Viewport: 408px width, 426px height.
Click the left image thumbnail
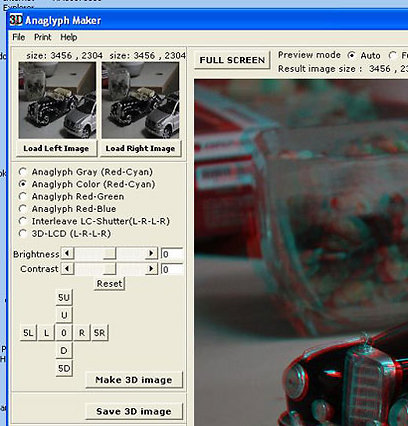click(x=57, y=100)
